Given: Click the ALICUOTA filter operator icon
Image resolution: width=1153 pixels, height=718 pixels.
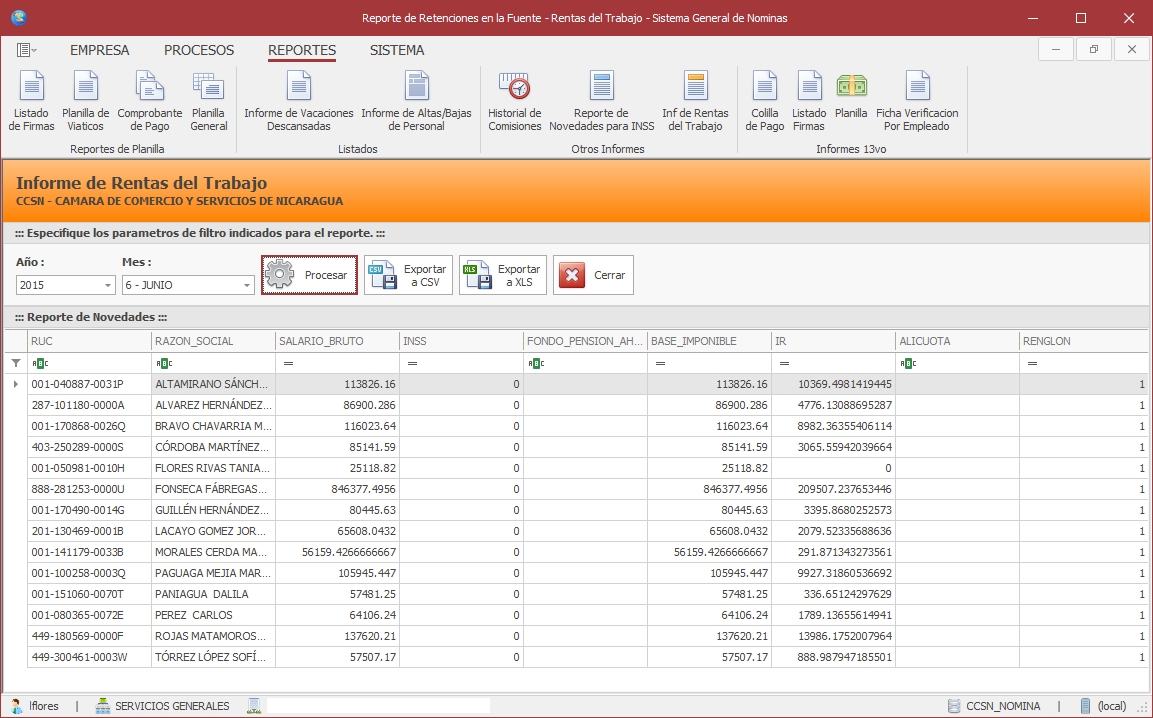Looking at the screenshot, I should pos(908,363).
